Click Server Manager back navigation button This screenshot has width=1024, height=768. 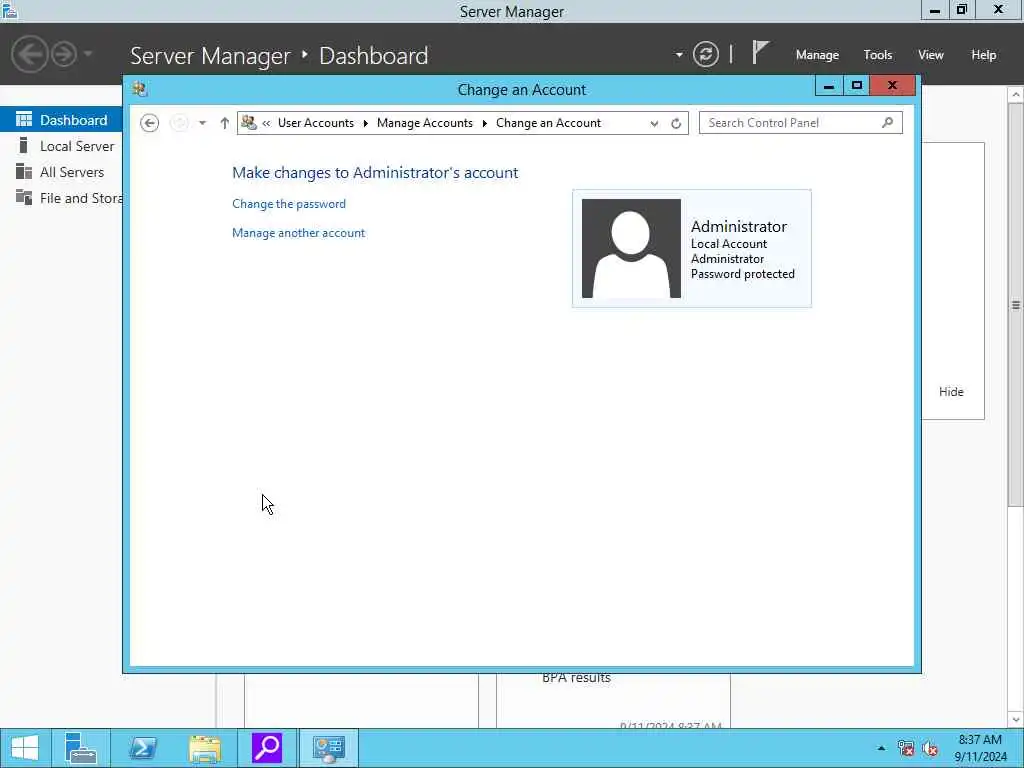click(x=29, y=54)
